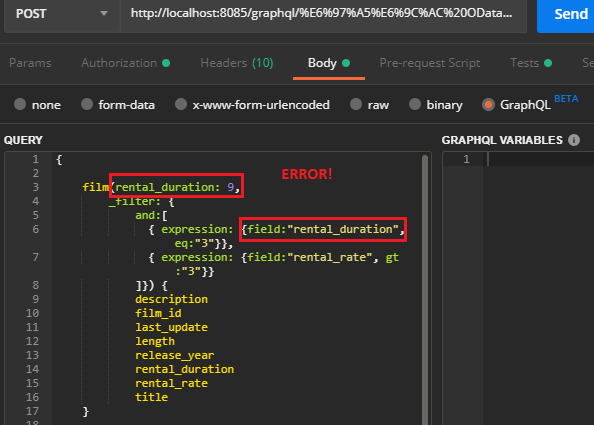Click the GraphQL Variables info icon

[574, 140]
